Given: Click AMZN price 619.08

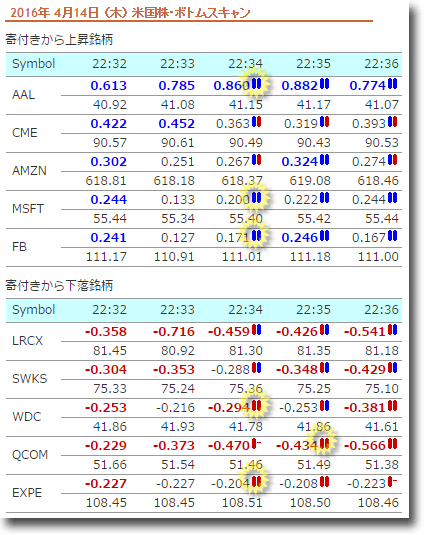Looking at the screenshot, I should 310,180.
